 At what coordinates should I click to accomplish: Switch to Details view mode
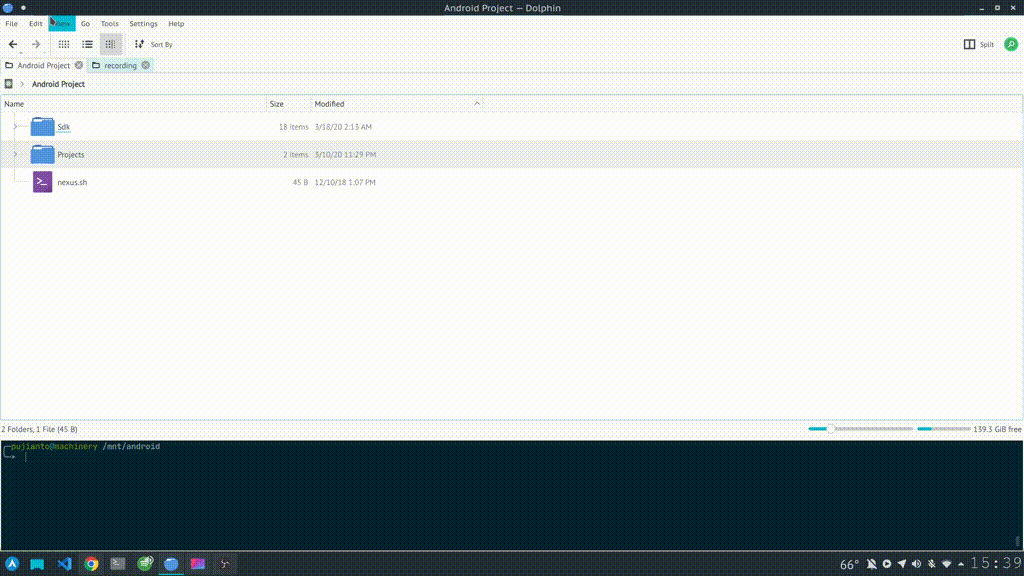click(x=110, y=44)
